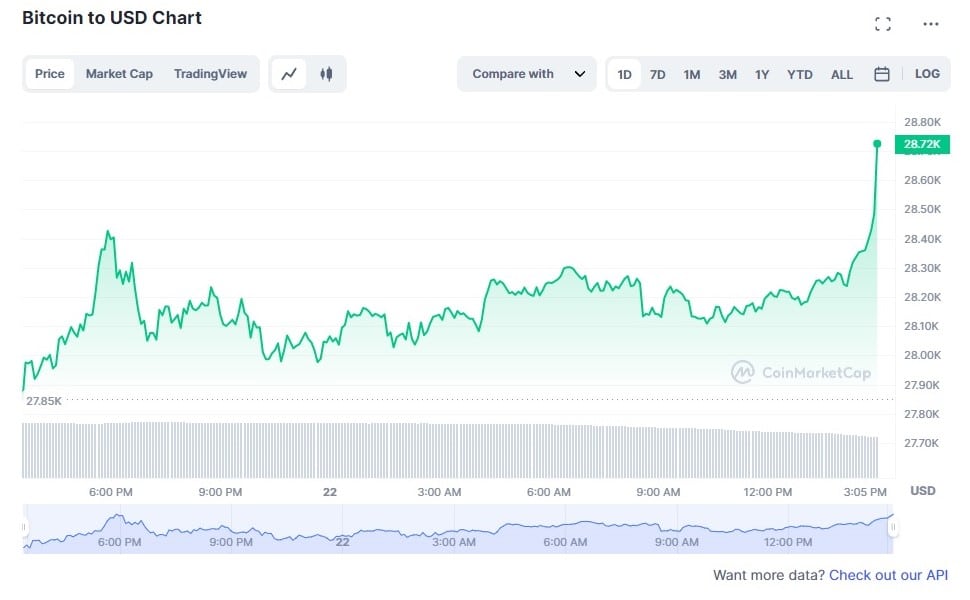Switch to line chart view

click(x=289, y=74)
